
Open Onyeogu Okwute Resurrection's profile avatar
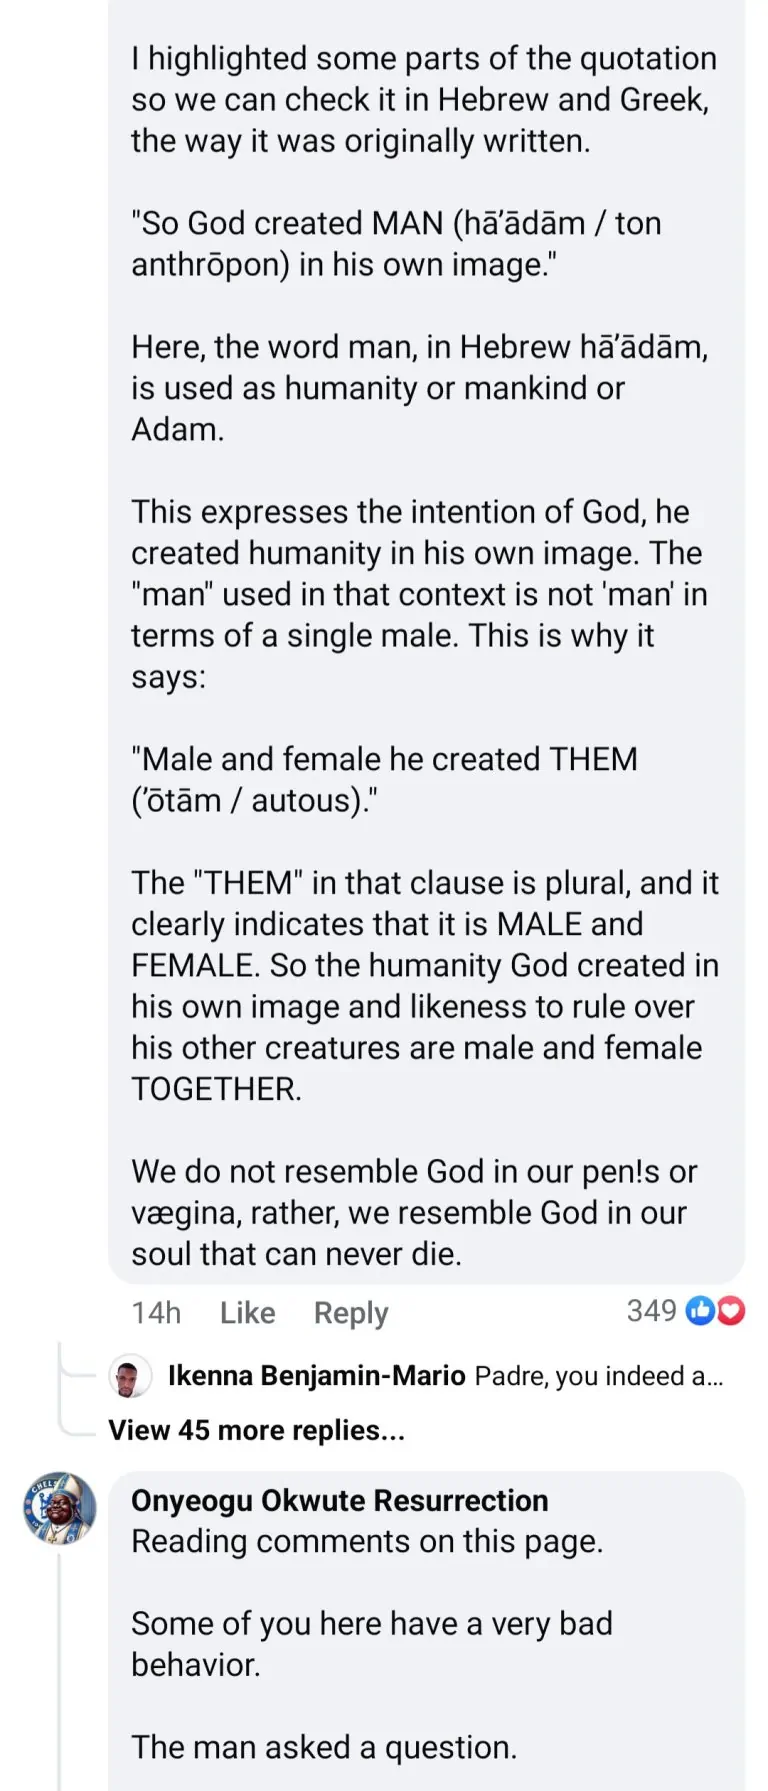click(60, 1508)
